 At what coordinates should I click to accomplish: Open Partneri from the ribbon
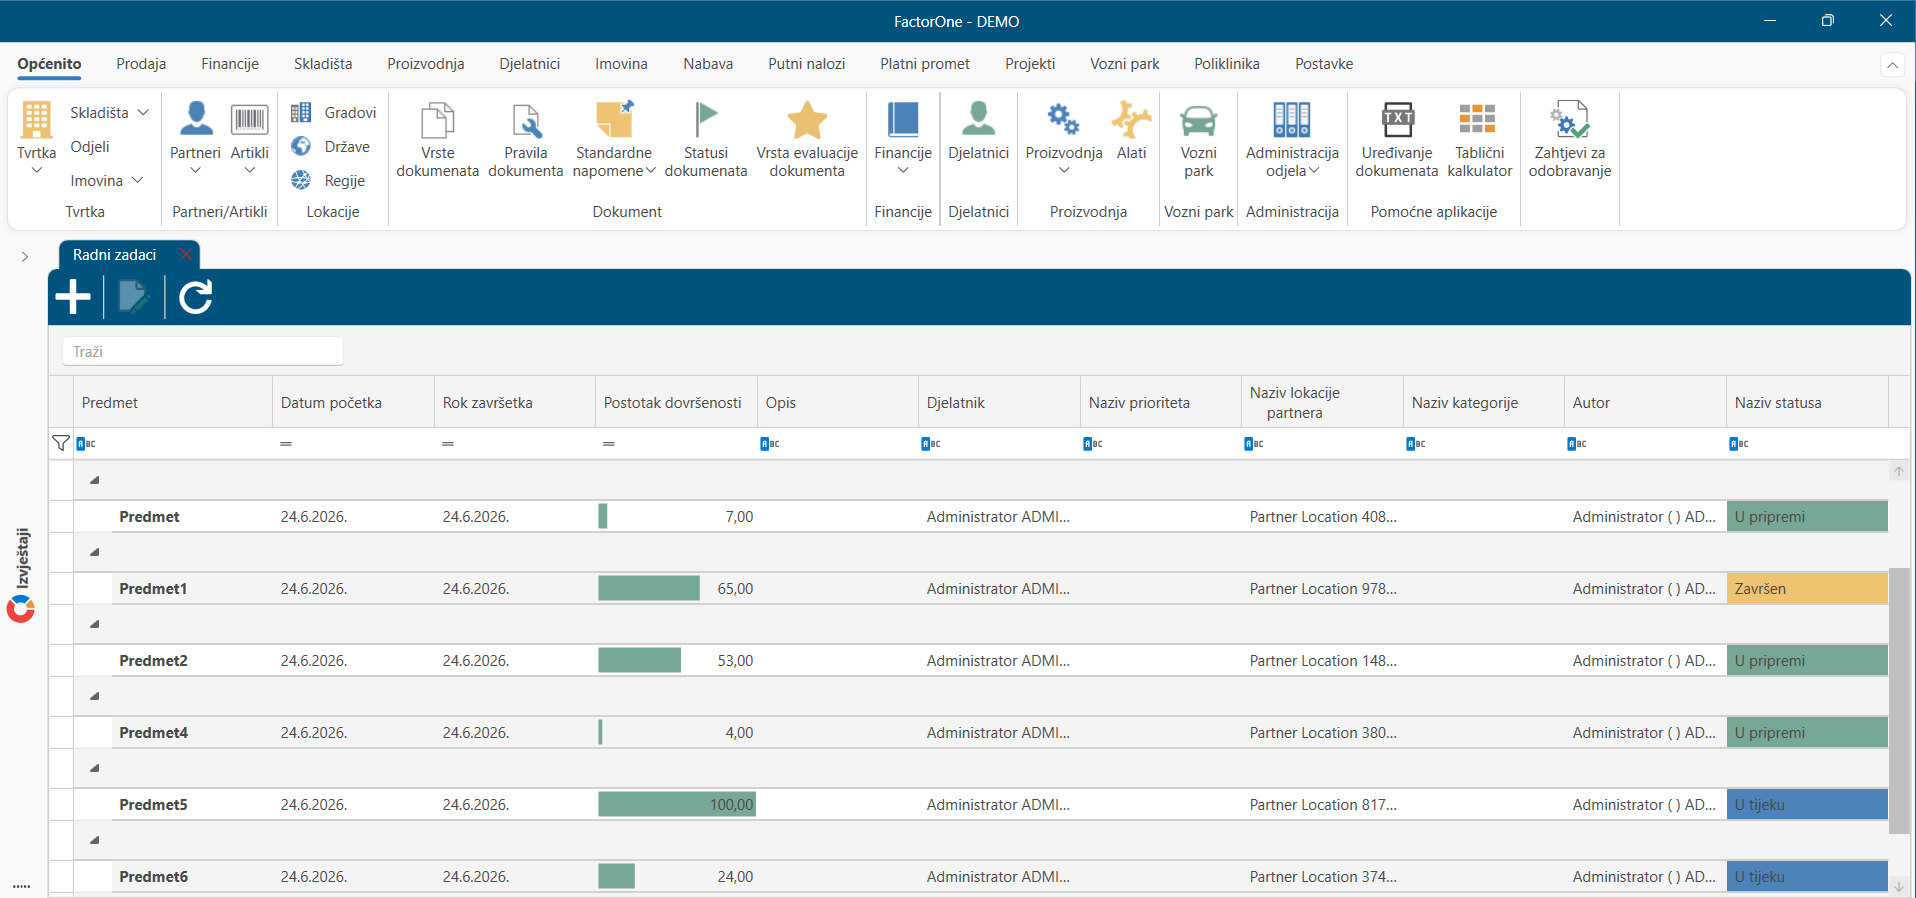coord(195,138)
